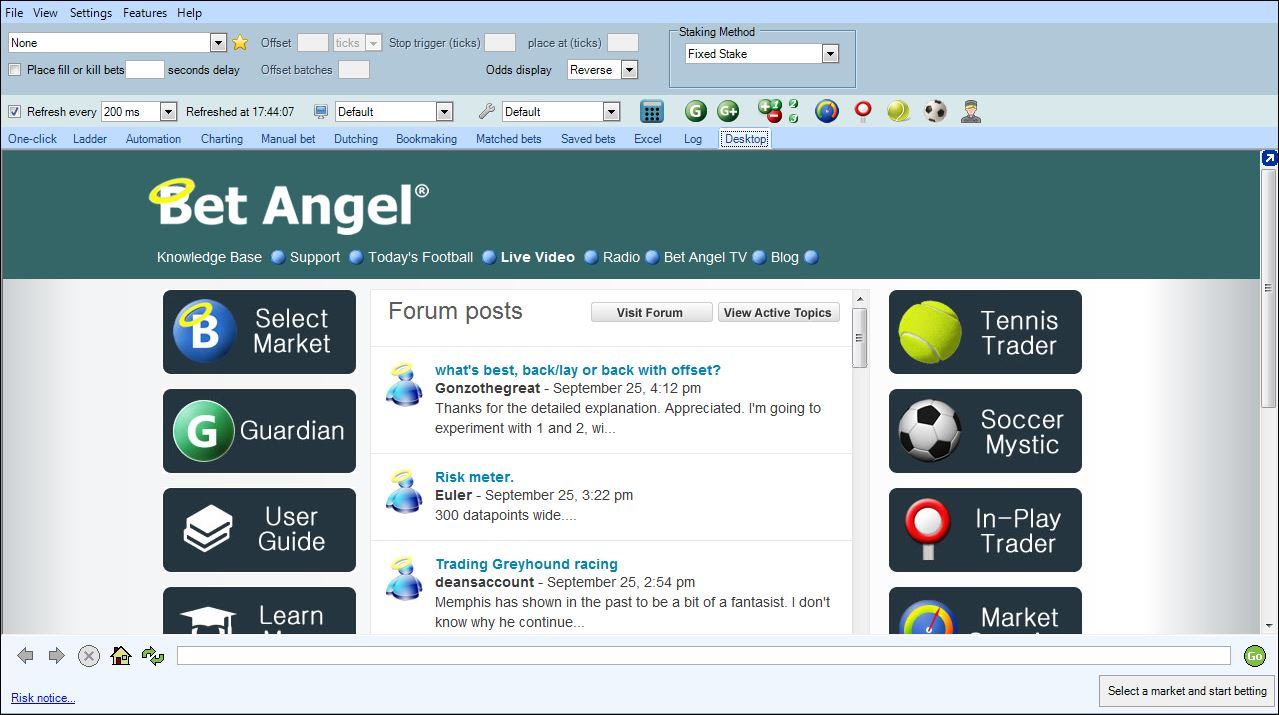Open Tennis Trader from tennis ball toolbar icon
Screen dimensions: 1279x715
coord(899,111)
